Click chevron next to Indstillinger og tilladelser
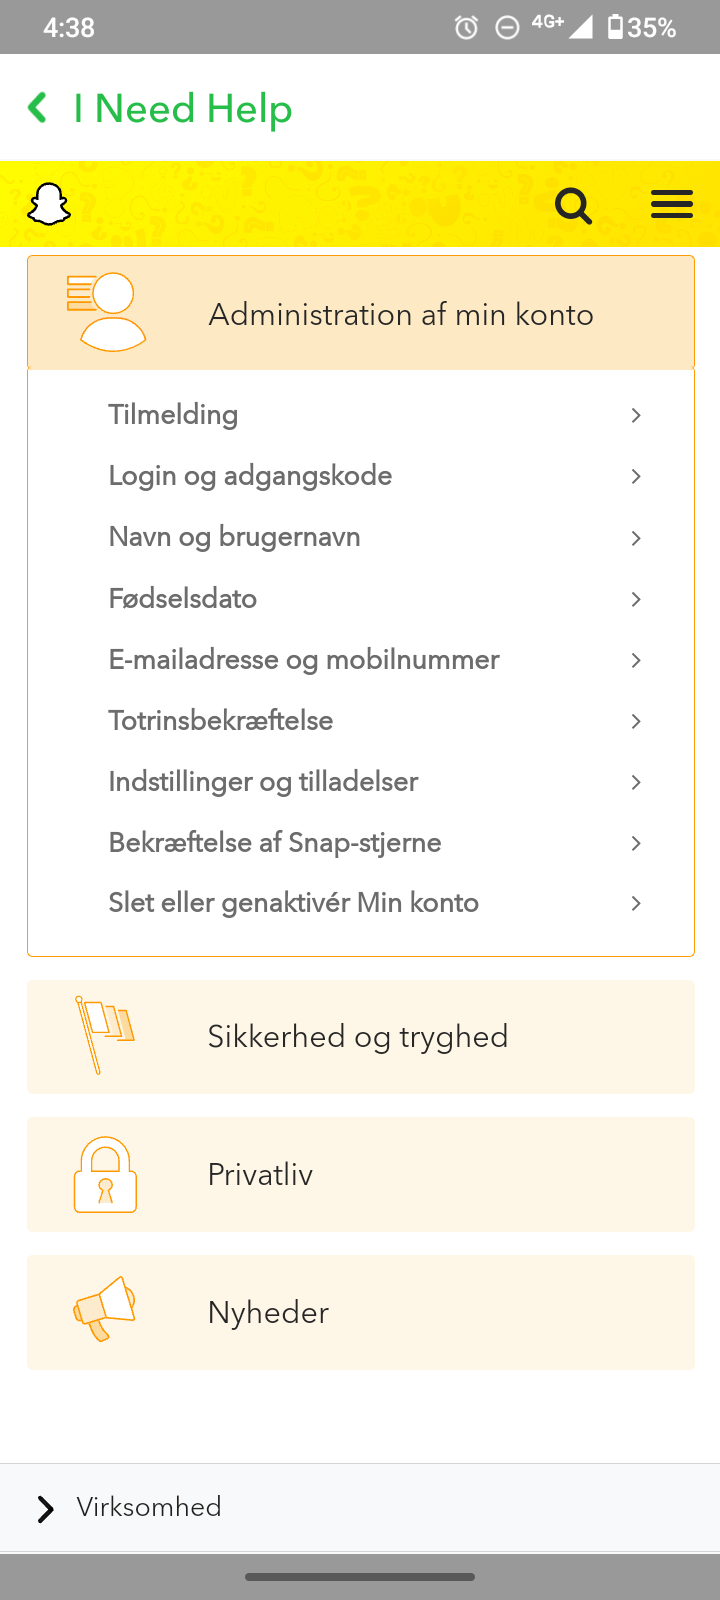This screenshot has width=720, height=1600. pyautogui.click(x=636, y=782)
